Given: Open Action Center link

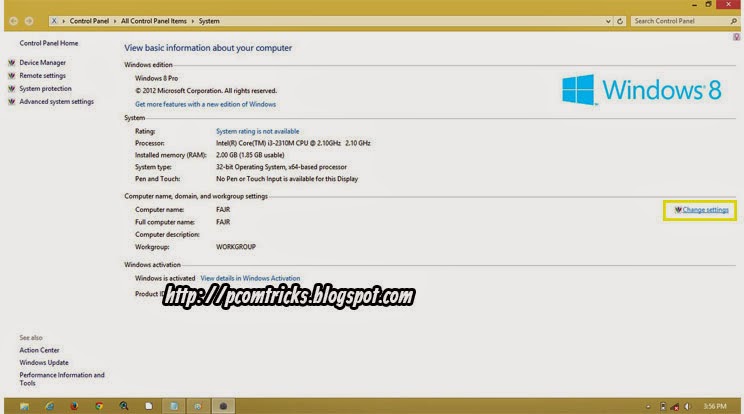Looking at the screenshot, I should (x=39, y=350).
